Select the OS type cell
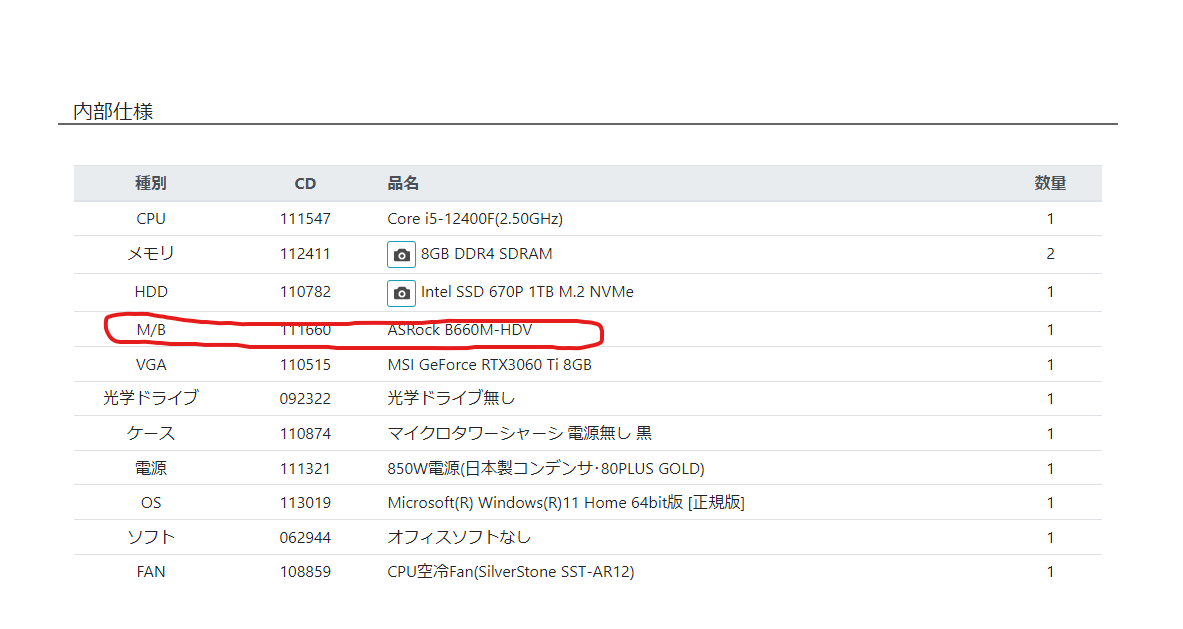The width and height of the screenshot is (1183, 629). pos(151,503)
